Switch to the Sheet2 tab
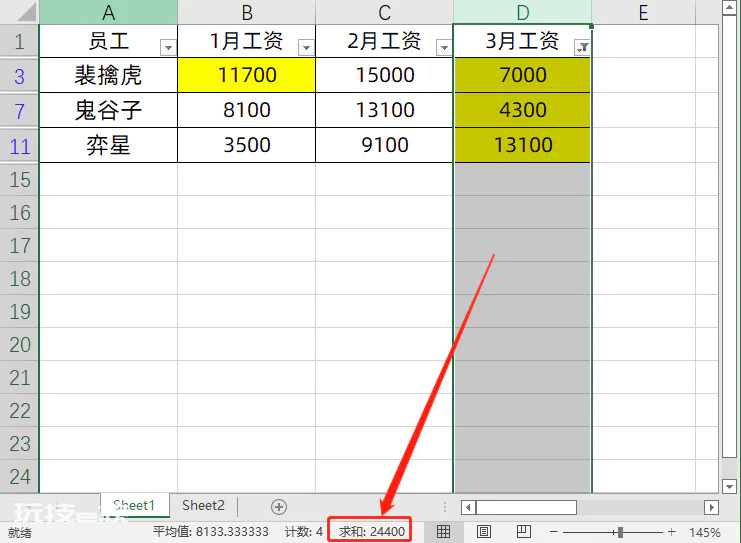 coord(203,506)
